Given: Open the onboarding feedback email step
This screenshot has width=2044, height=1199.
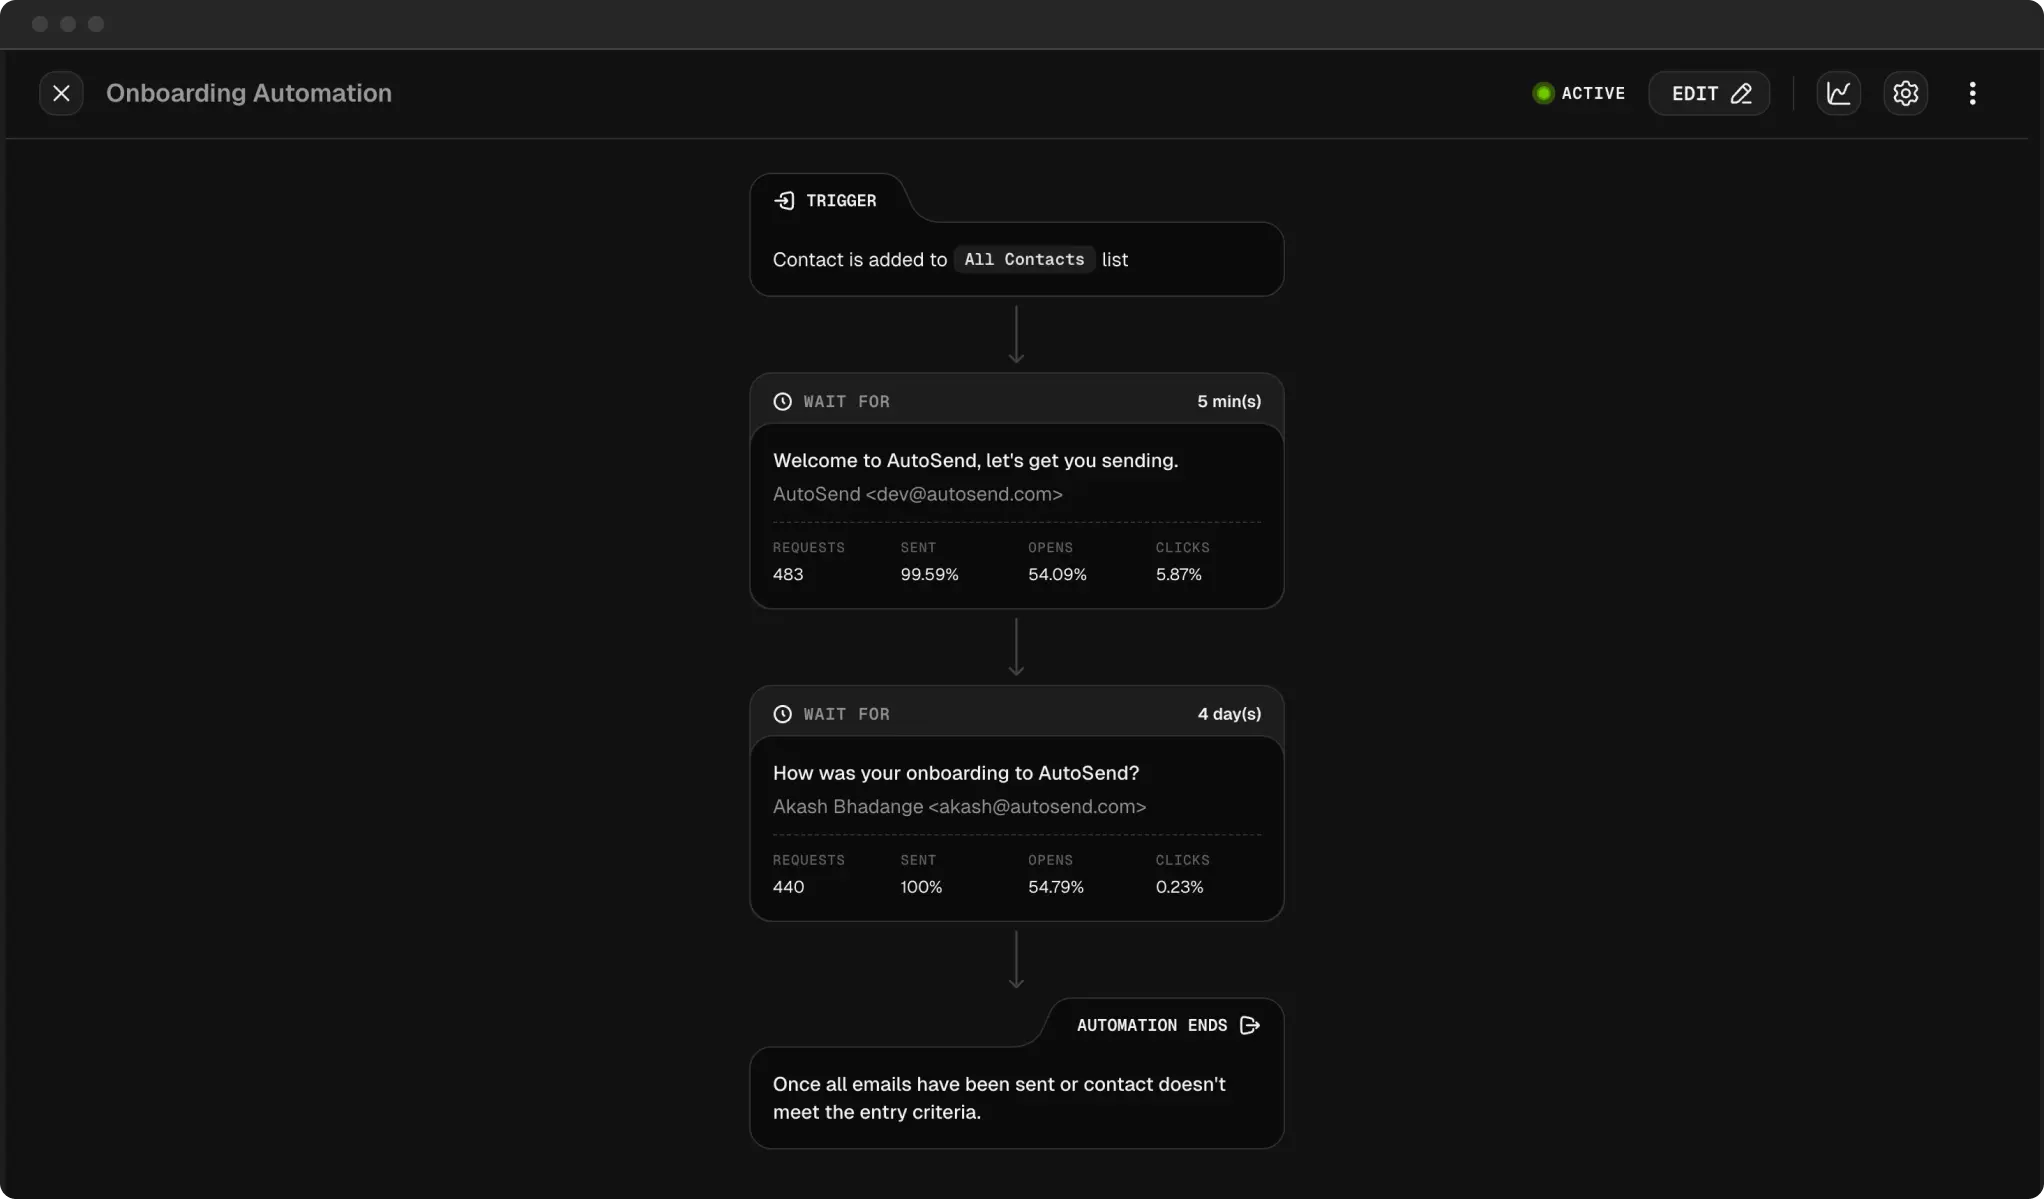Looking at the screenshot, I should click(x=955, y=773).
